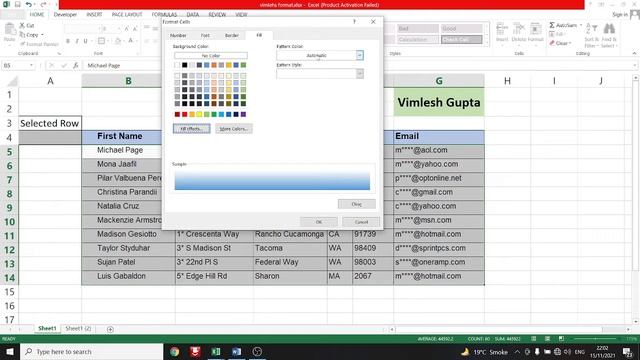Viewport: 640px width, 360px height.
Task: Open the Clipboard group dialog launcher
Action: [59, 53]
